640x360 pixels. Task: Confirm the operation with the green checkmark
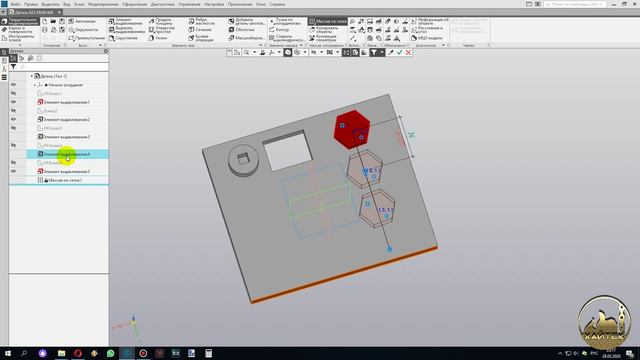pos(399,53)
